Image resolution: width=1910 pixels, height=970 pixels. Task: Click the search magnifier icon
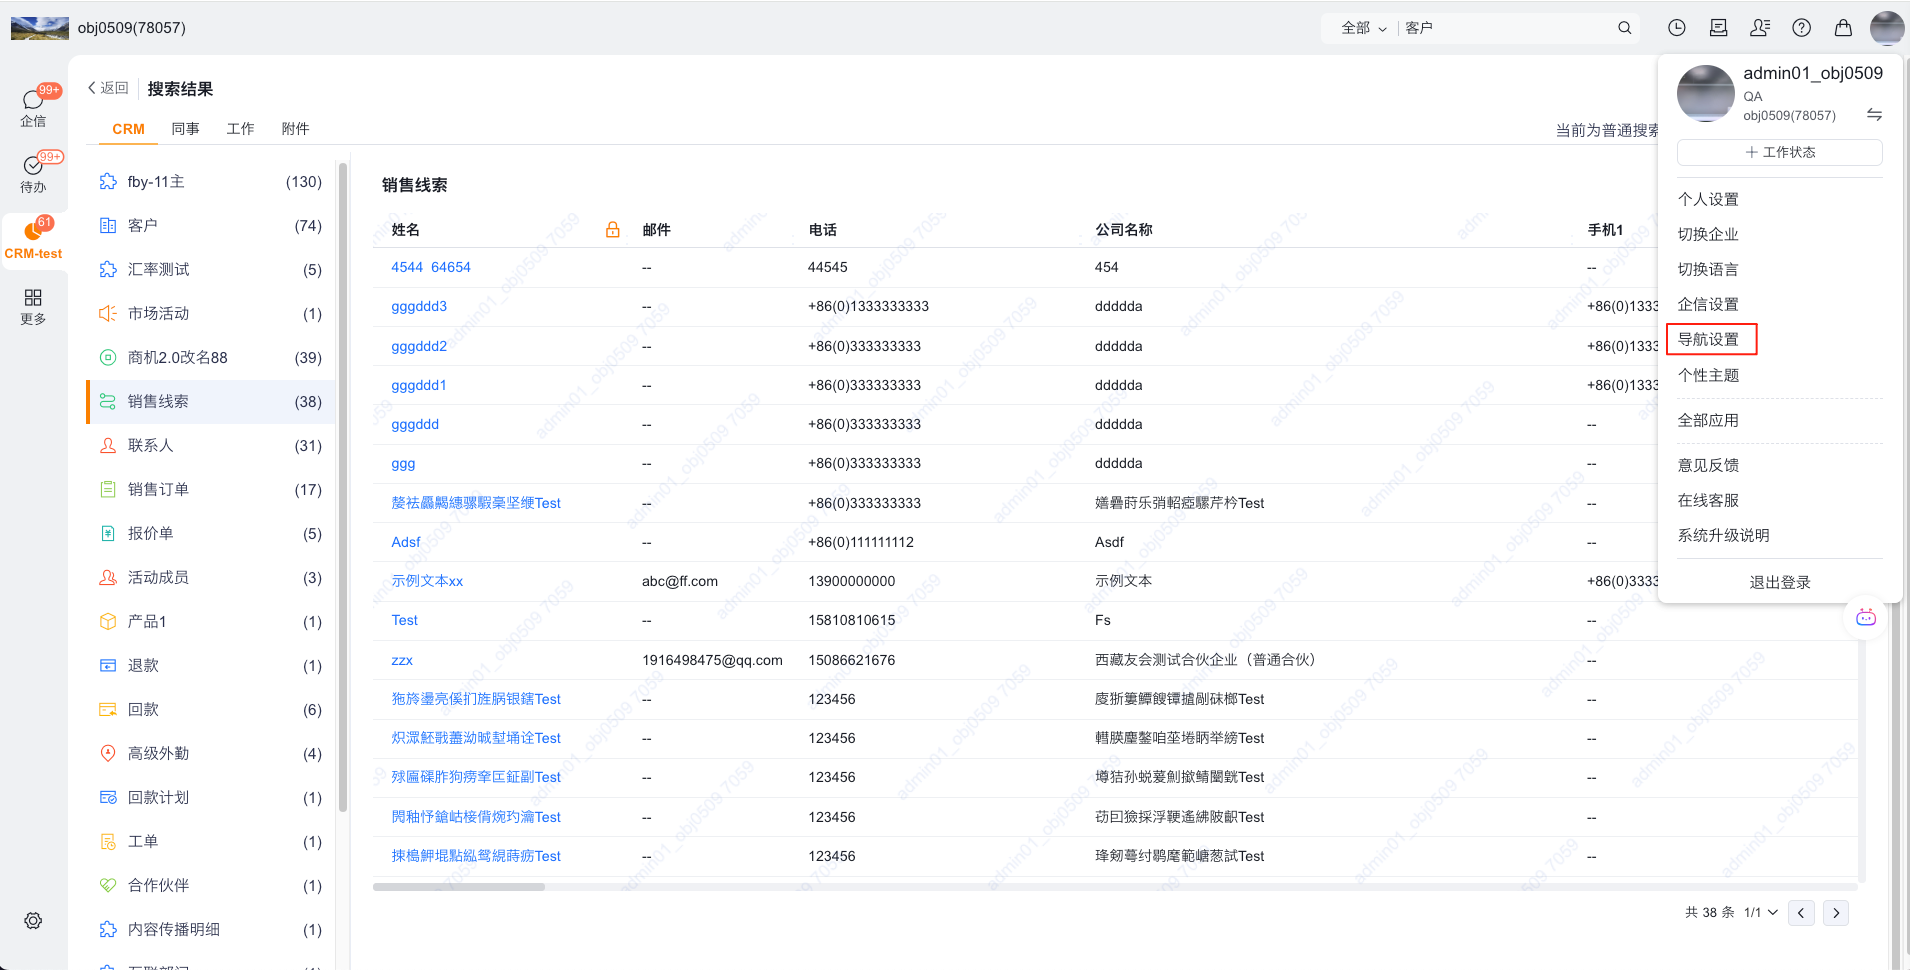pyautogui.click(x=1625, y=28)
